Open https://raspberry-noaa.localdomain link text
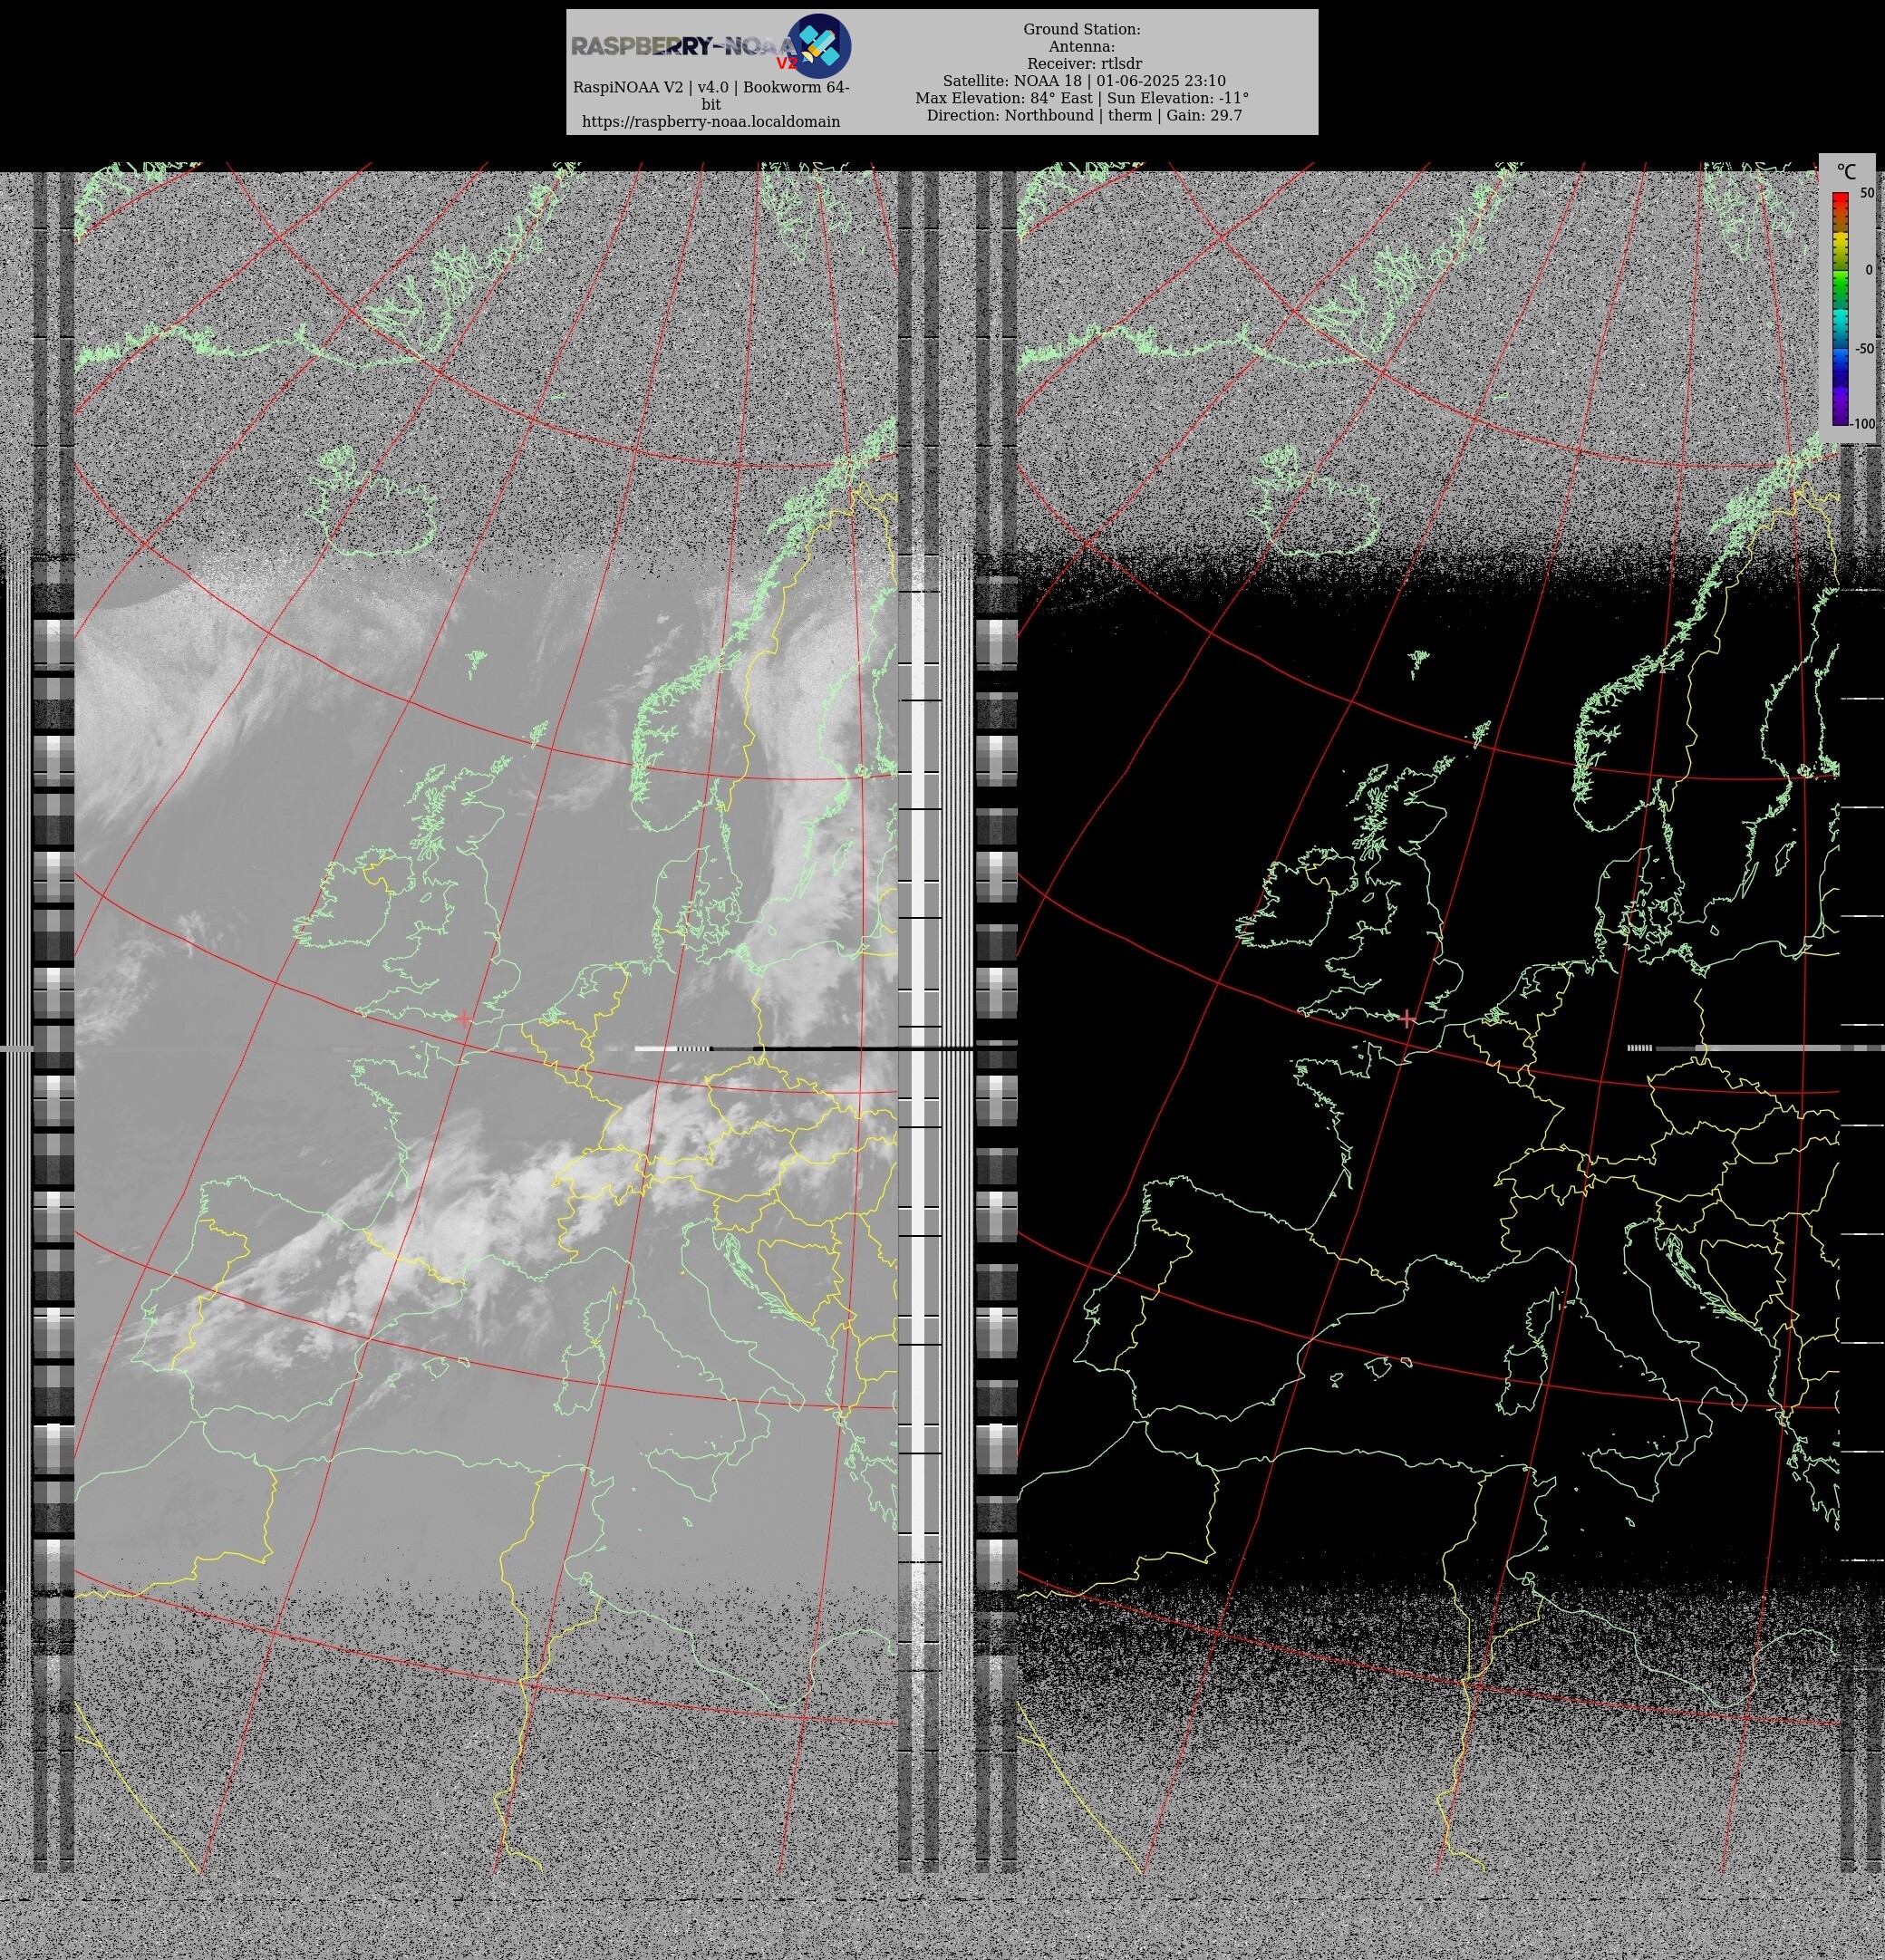This screenshot has height=1960, width=1885. (711, 121)
